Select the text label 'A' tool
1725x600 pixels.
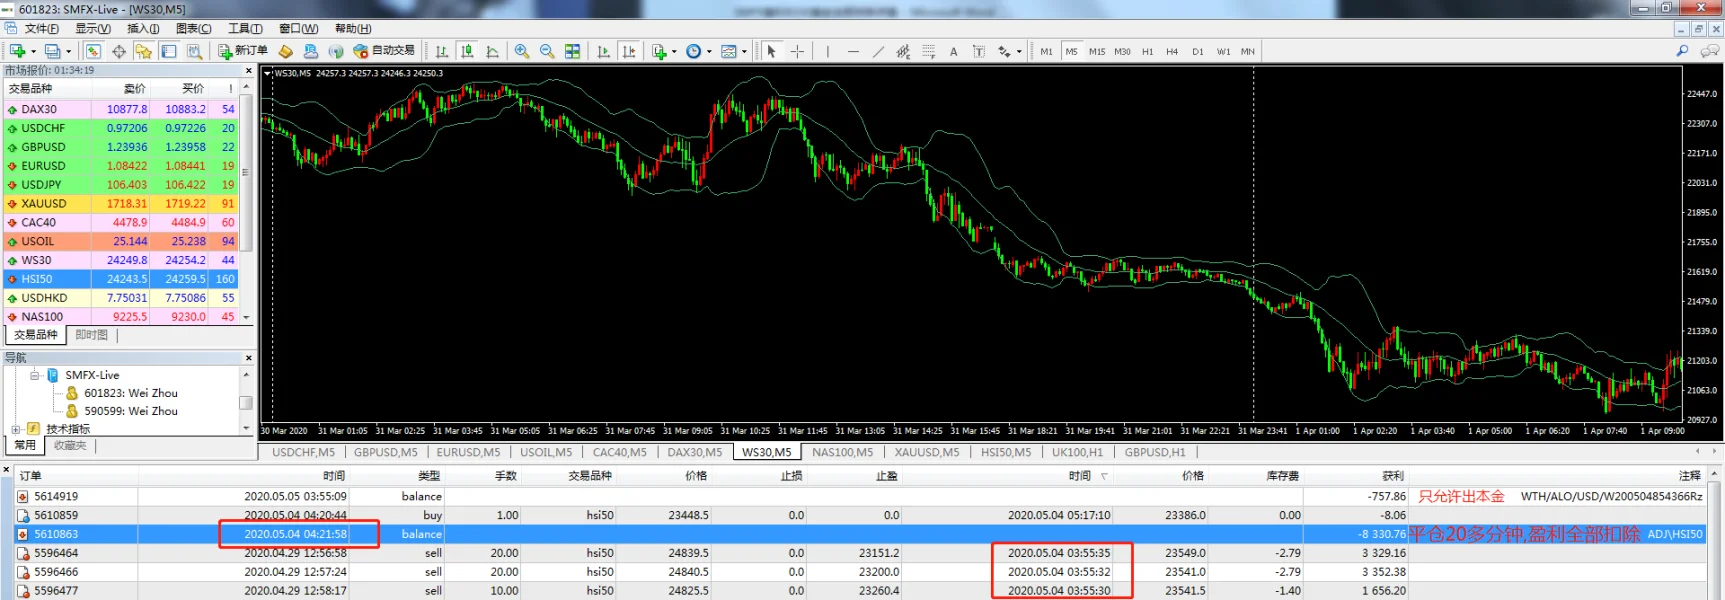click(953, 51)
